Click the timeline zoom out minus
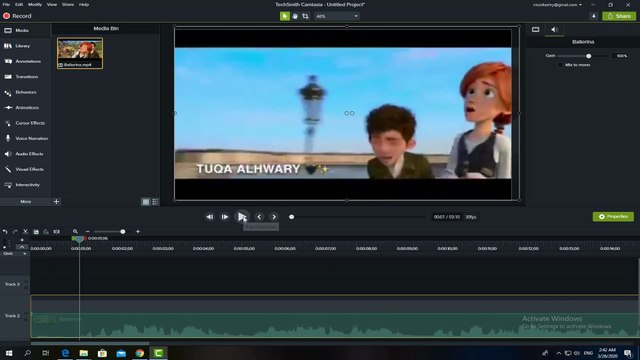Image resolution: width=640 pixels, height=360 pixels. 87,232
